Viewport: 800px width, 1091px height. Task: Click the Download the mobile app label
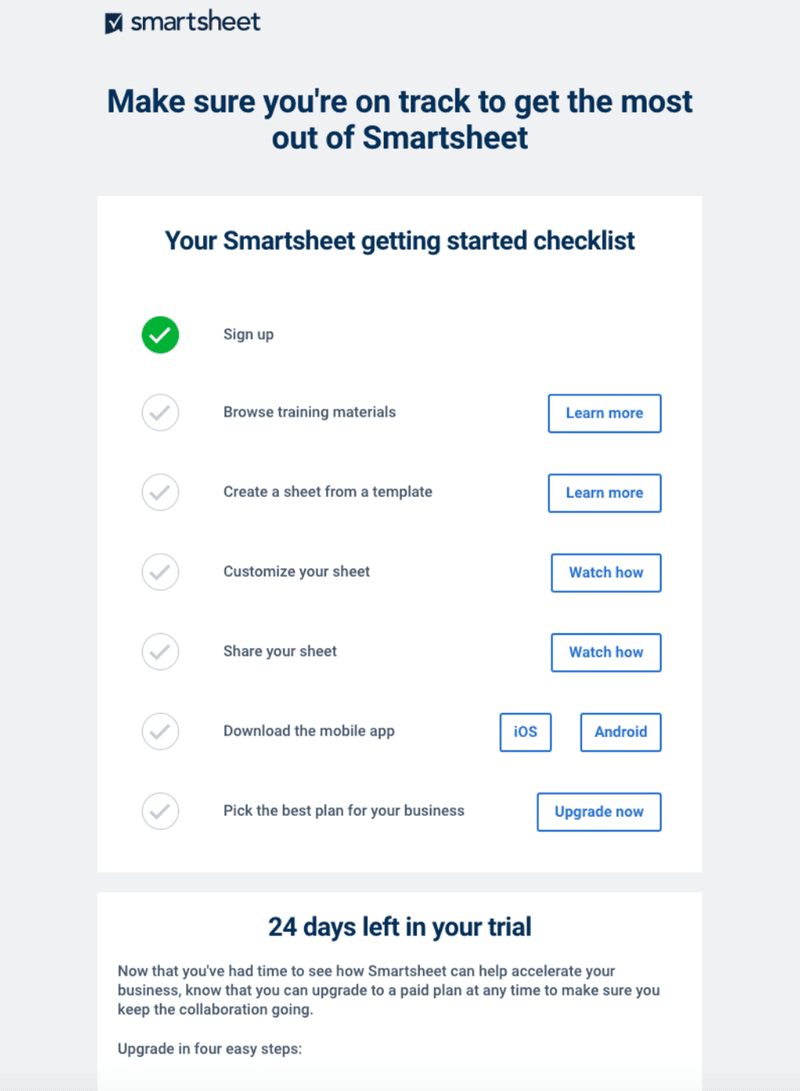[x=308, y=731]
